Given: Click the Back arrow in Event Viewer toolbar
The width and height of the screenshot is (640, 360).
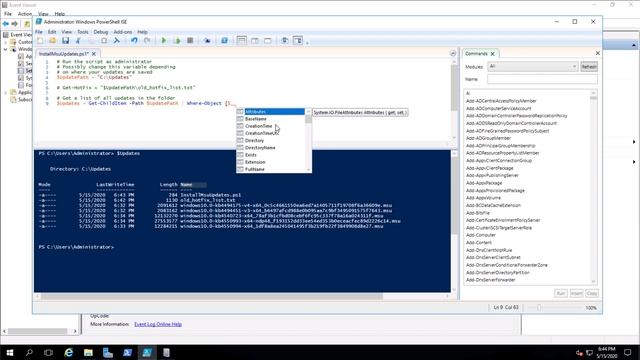Looking at the screenshot, I should click(x=6, y=24).
